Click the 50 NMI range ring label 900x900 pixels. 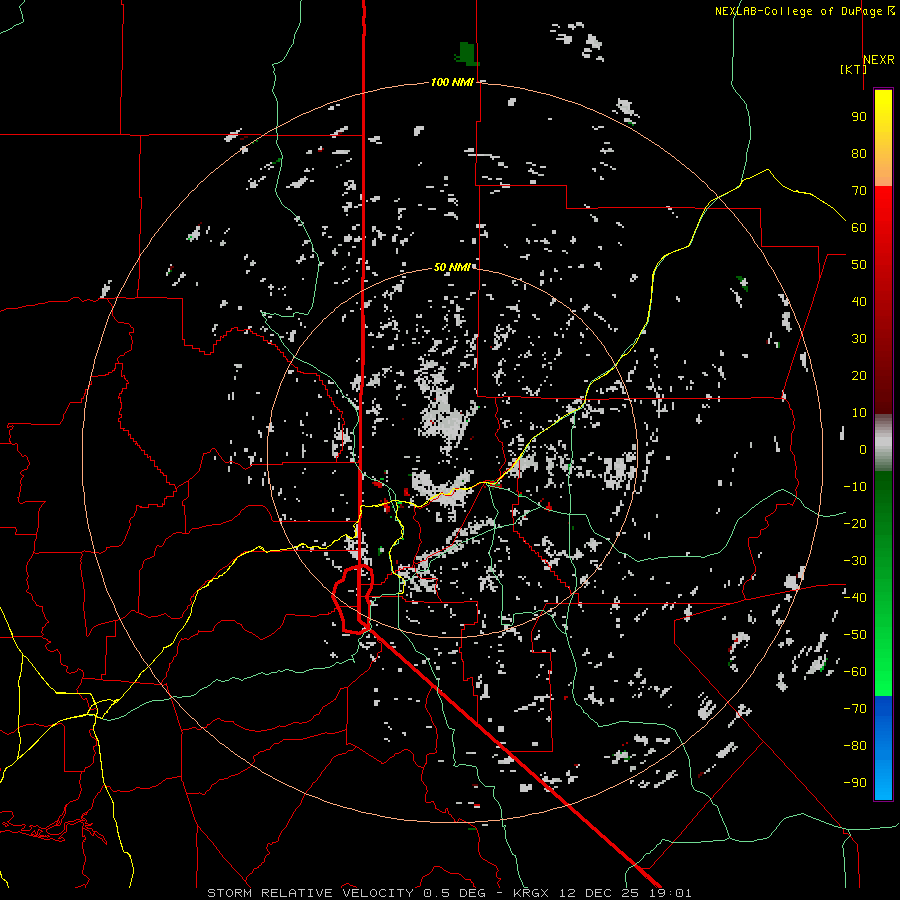(x=452, y=267)
